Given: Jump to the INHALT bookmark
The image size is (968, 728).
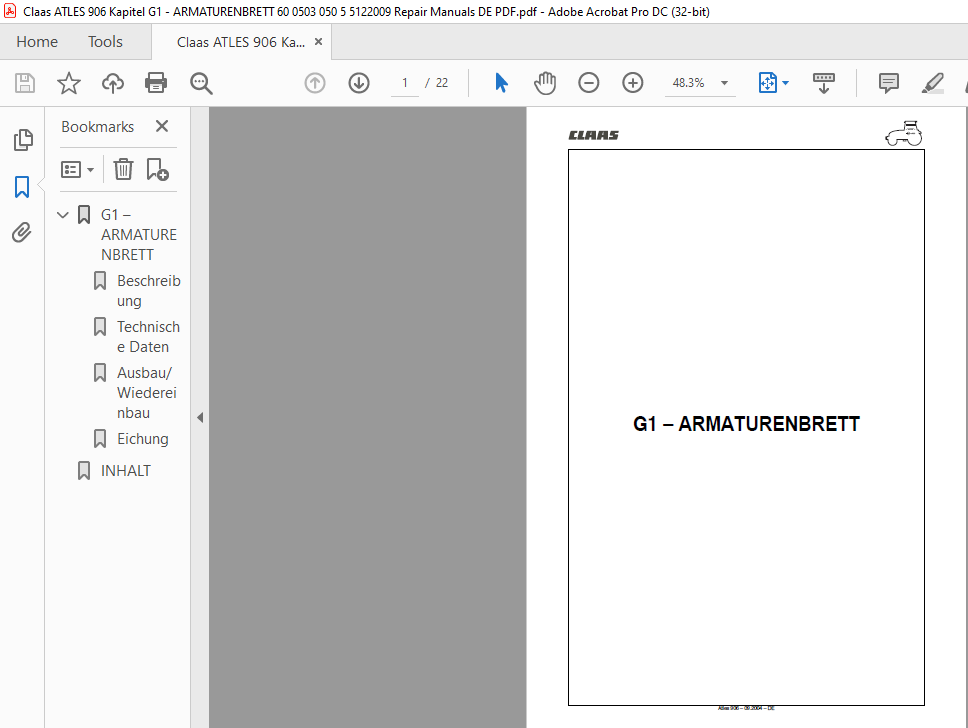Looking at the screenshot, I should pyautogui.click(x=126, y=471).
